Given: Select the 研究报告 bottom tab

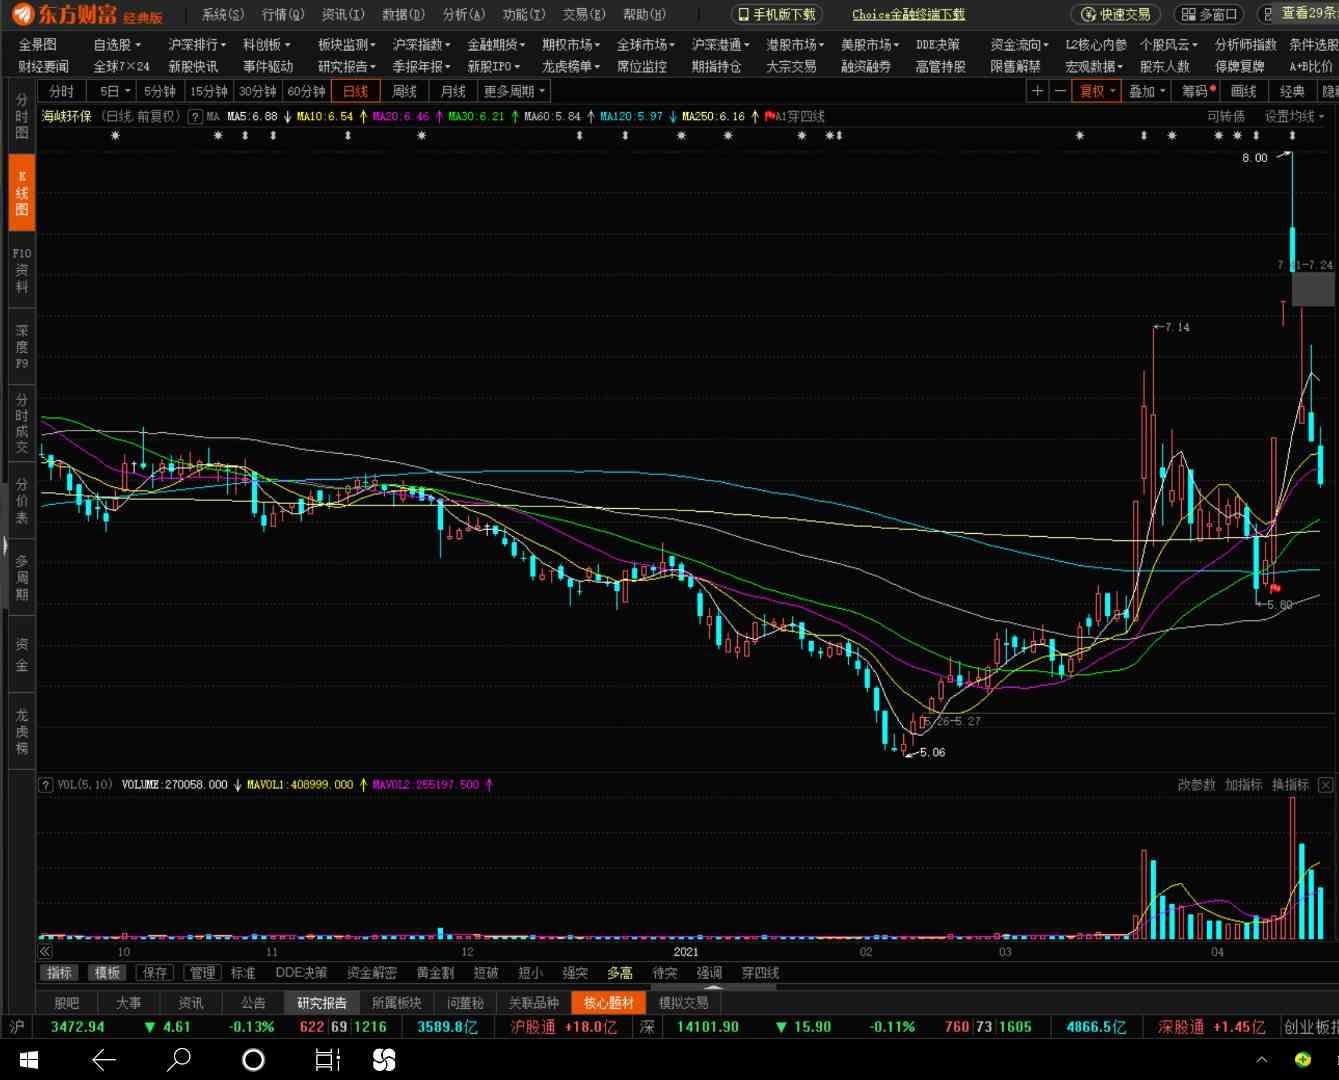Looking at the screenshot, I should pos(321,1002).
